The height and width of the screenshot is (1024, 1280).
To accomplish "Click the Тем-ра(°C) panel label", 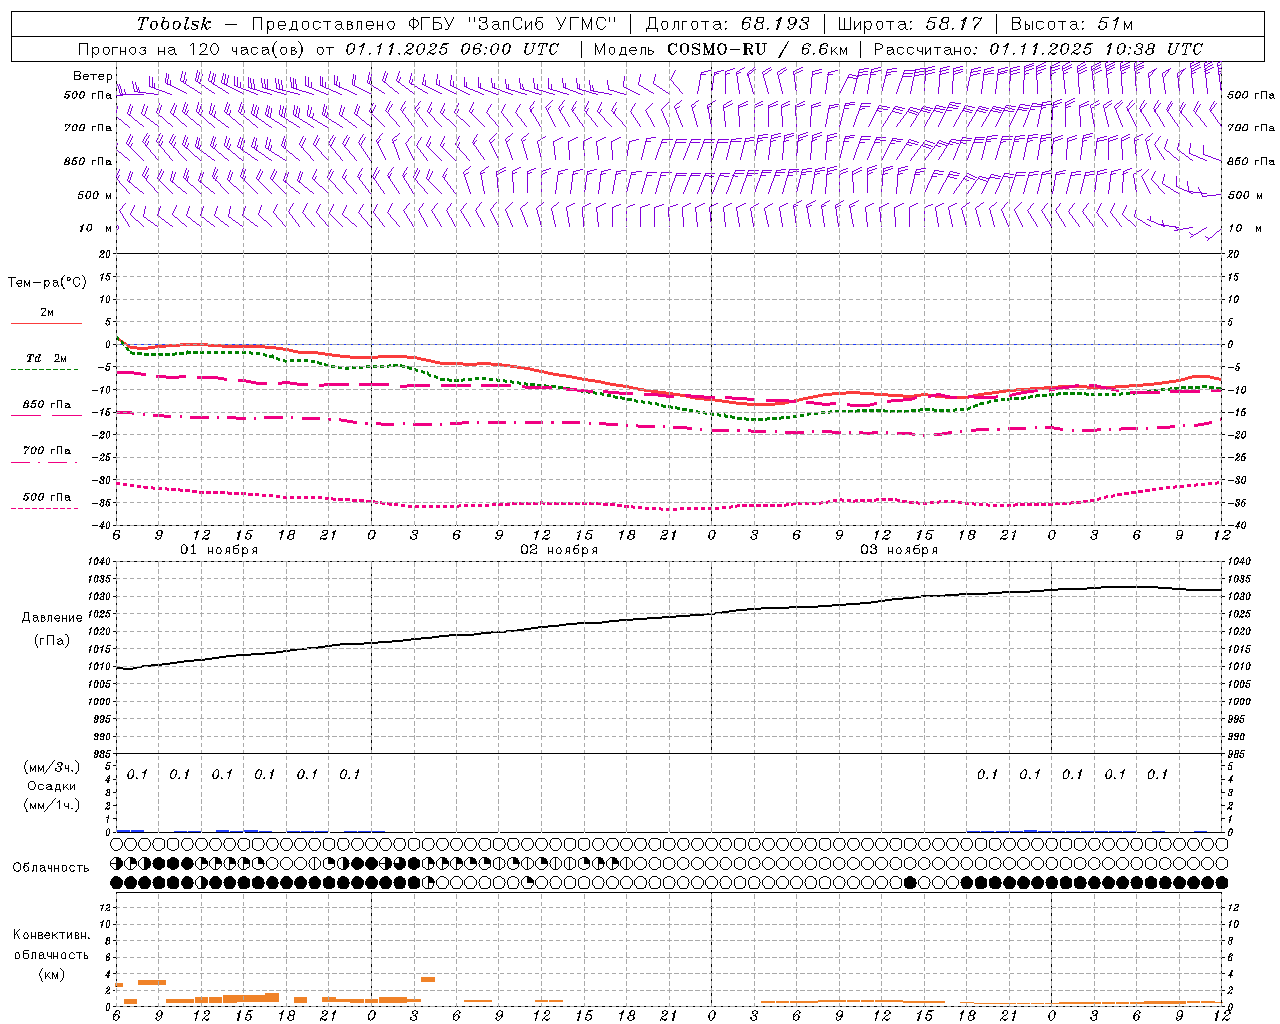I will [47, 283].
